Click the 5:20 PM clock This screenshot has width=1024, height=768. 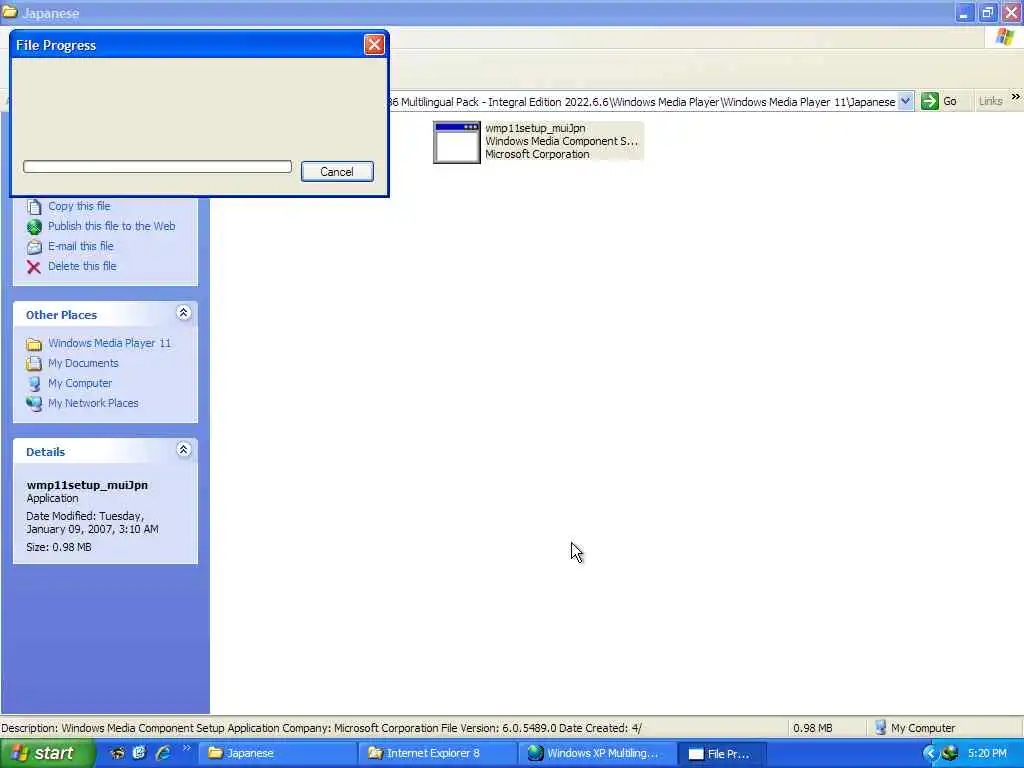[987, 753]
